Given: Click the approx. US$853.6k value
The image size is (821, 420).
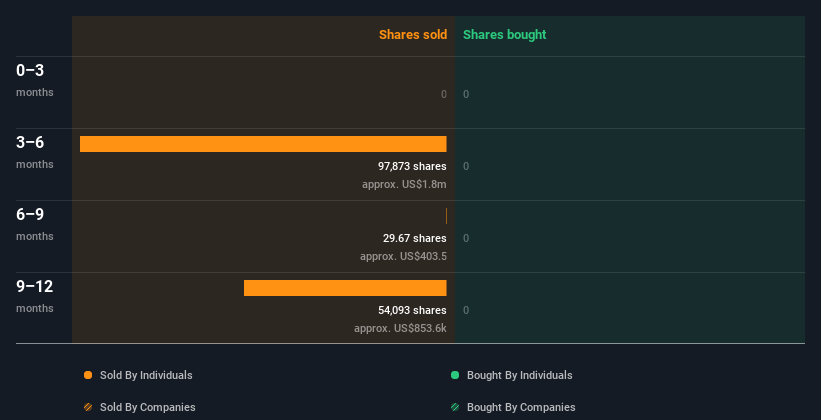Looking at the screenshot, I should click(400, 328).
